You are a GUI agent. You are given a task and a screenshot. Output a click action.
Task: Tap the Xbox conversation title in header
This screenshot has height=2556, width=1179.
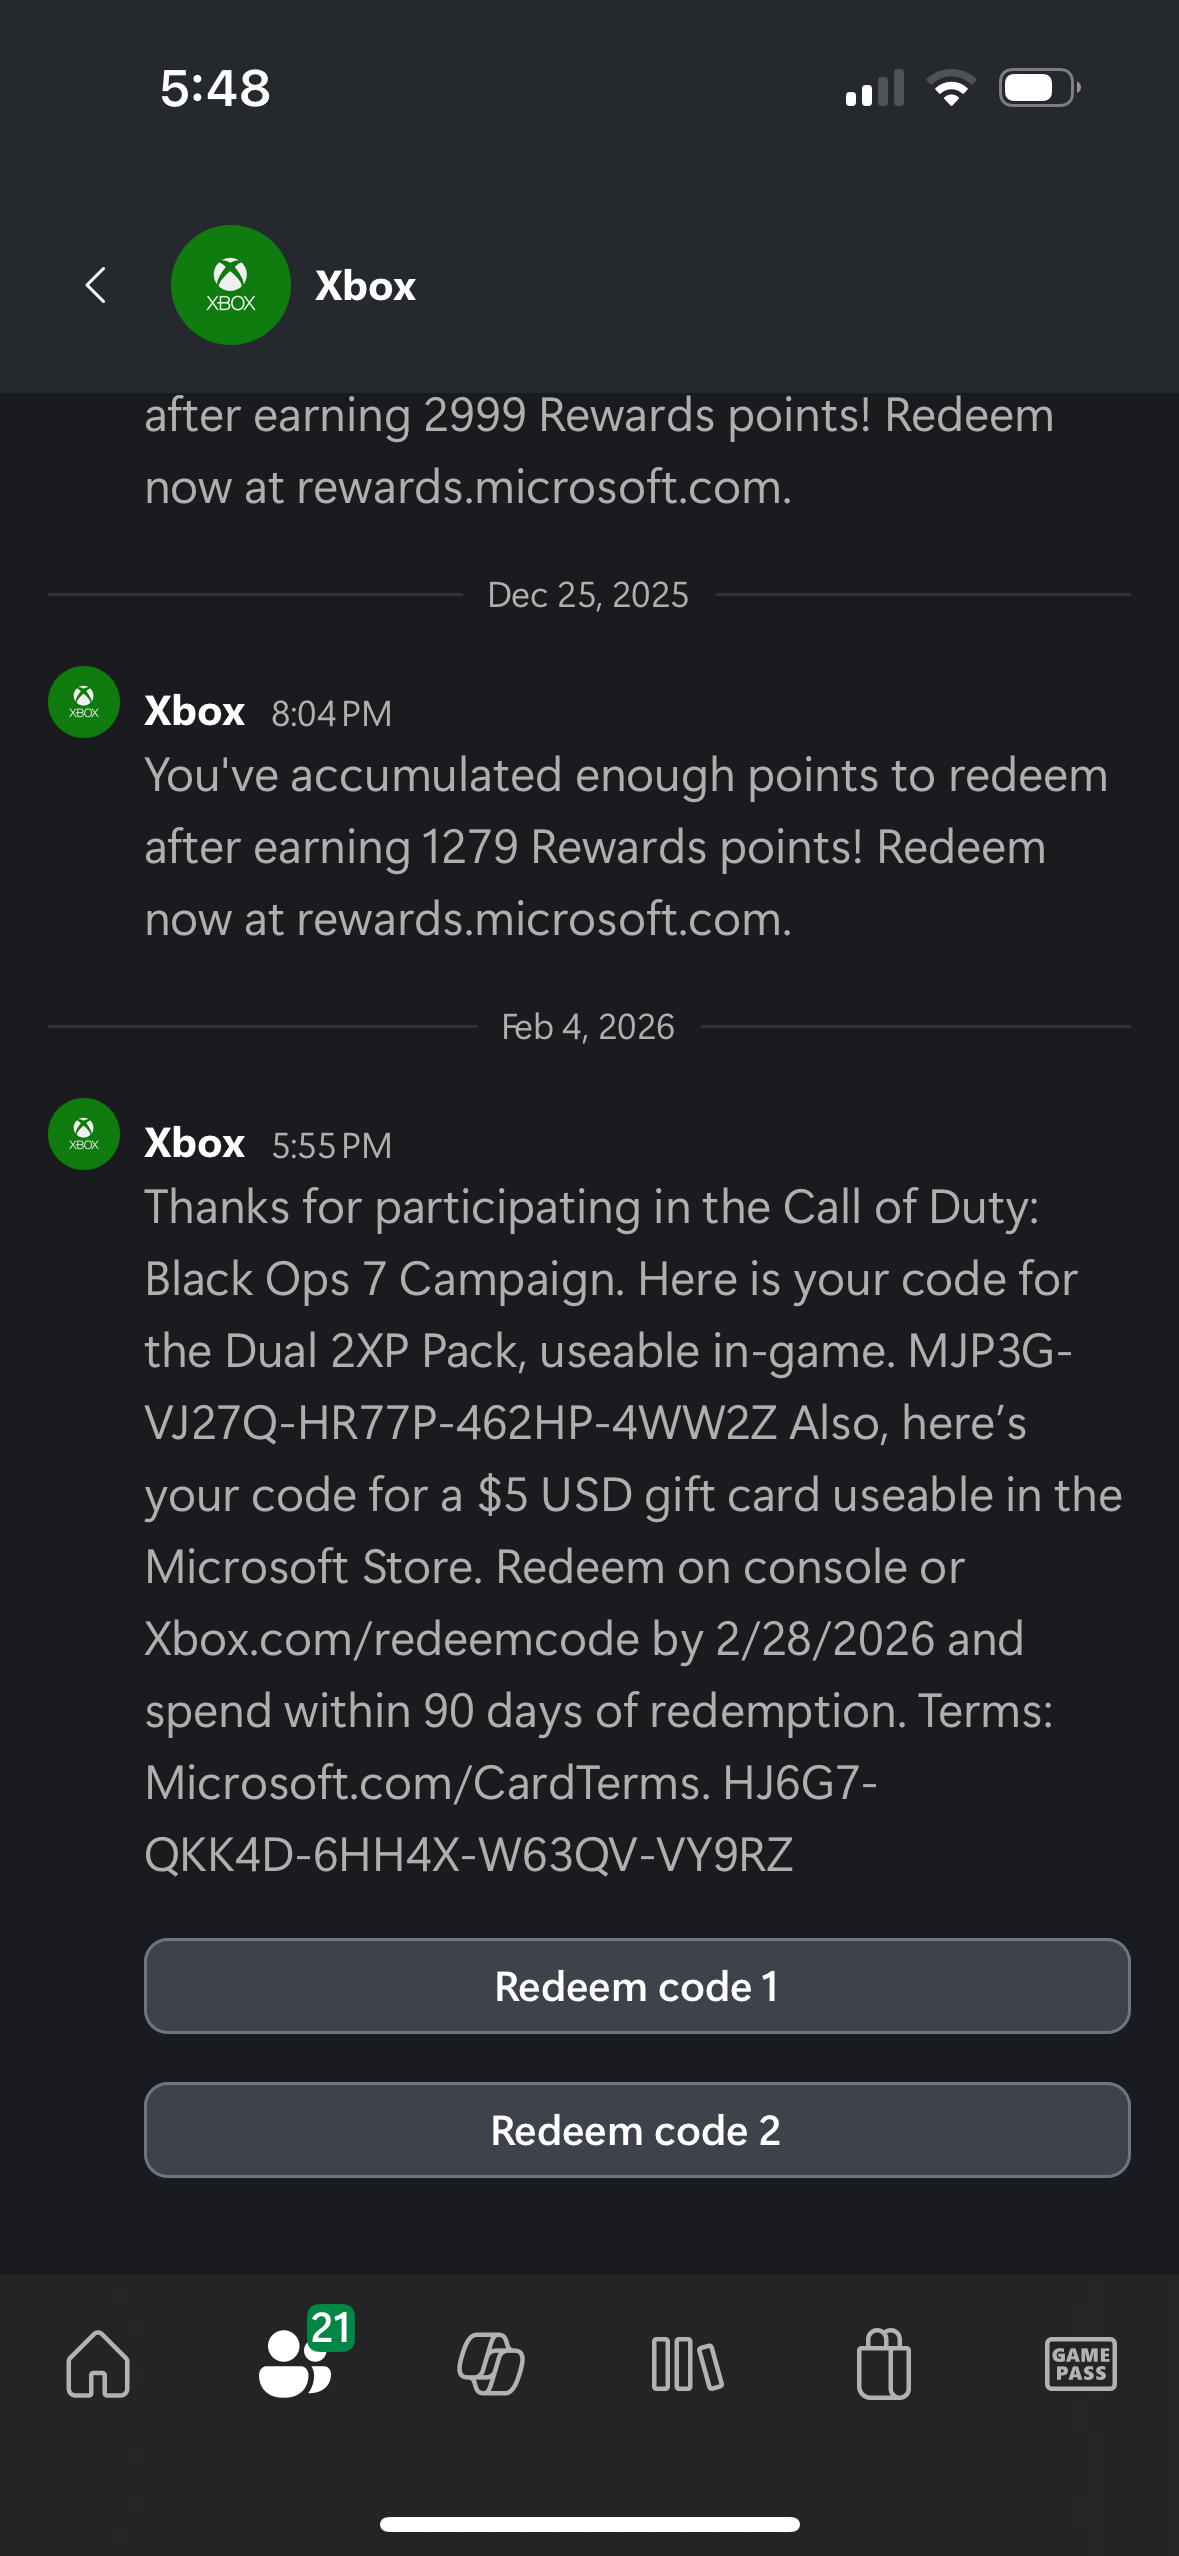tap(365, 286)
